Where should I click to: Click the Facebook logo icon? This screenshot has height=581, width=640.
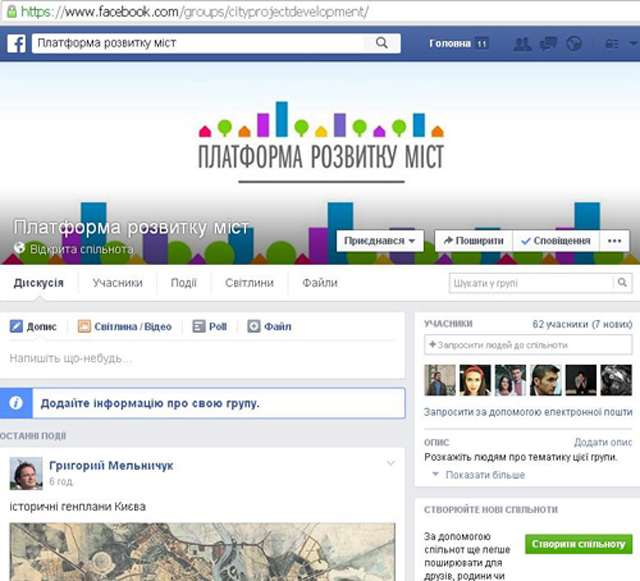pos(16,44)
